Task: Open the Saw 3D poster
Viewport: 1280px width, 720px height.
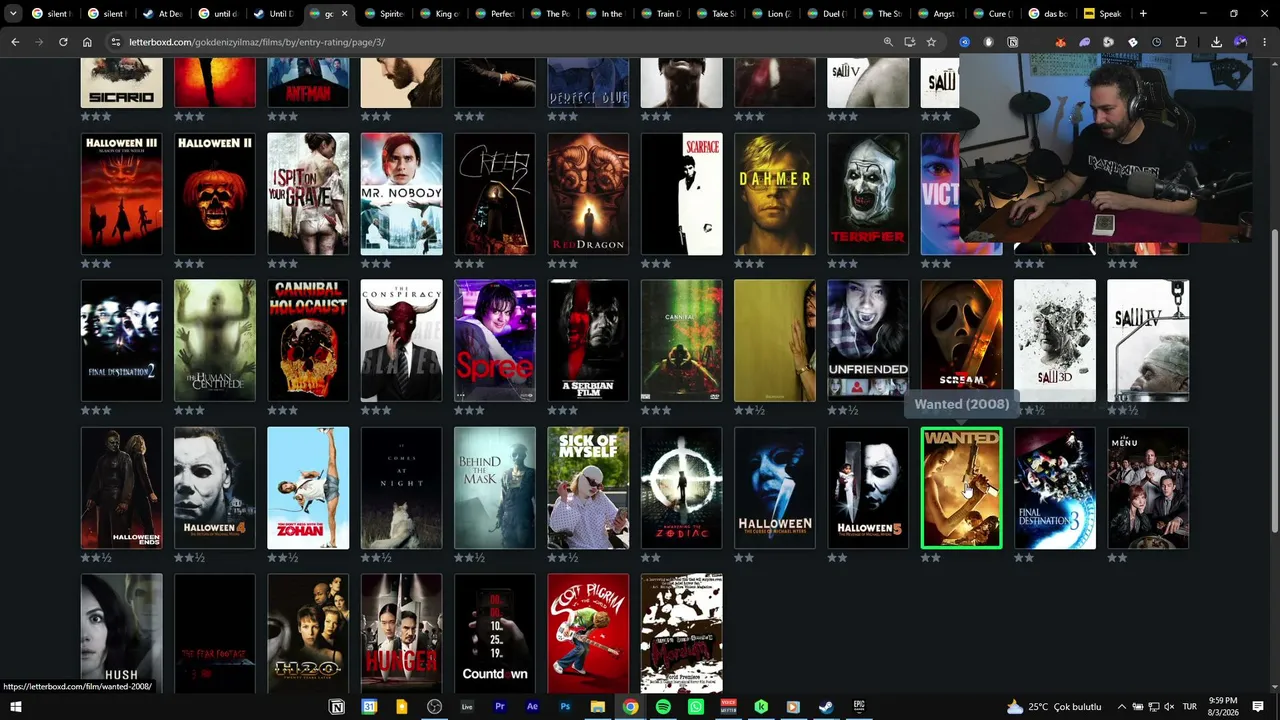Action: point(1055,341)
